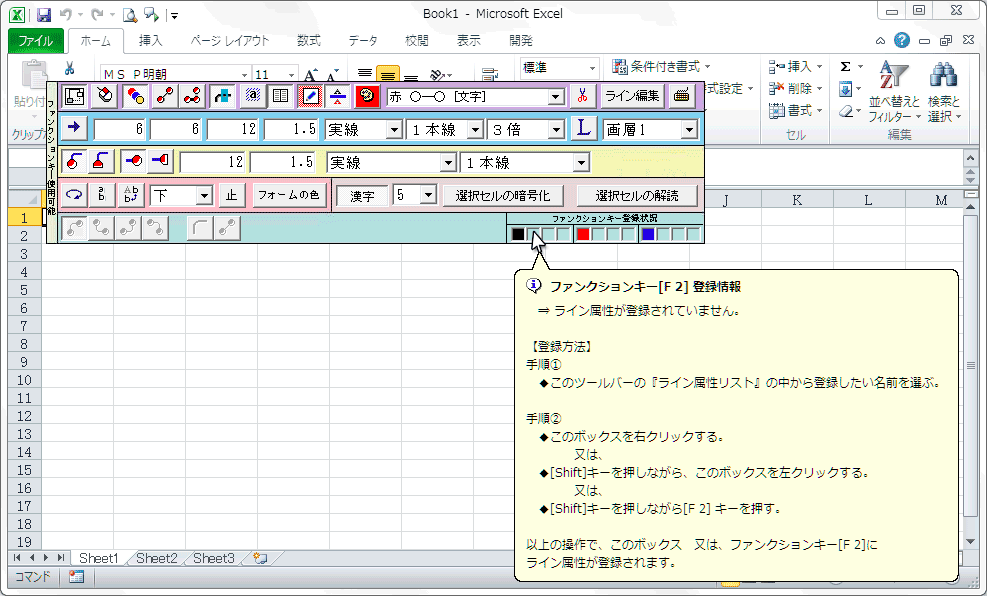987x596 pixels.
Task: Click the two-column list icon
Action: pyautogui.click(x=280, y=96)
